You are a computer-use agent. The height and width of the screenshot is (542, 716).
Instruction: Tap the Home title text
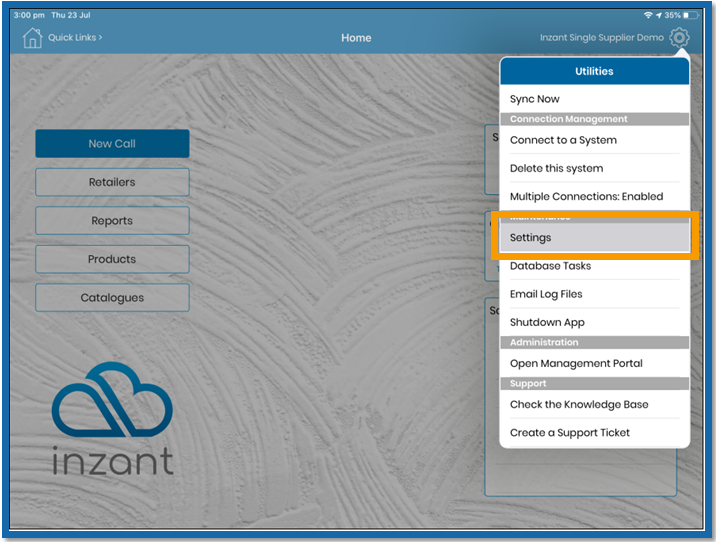pyautogui.click(x=356, y=38)
